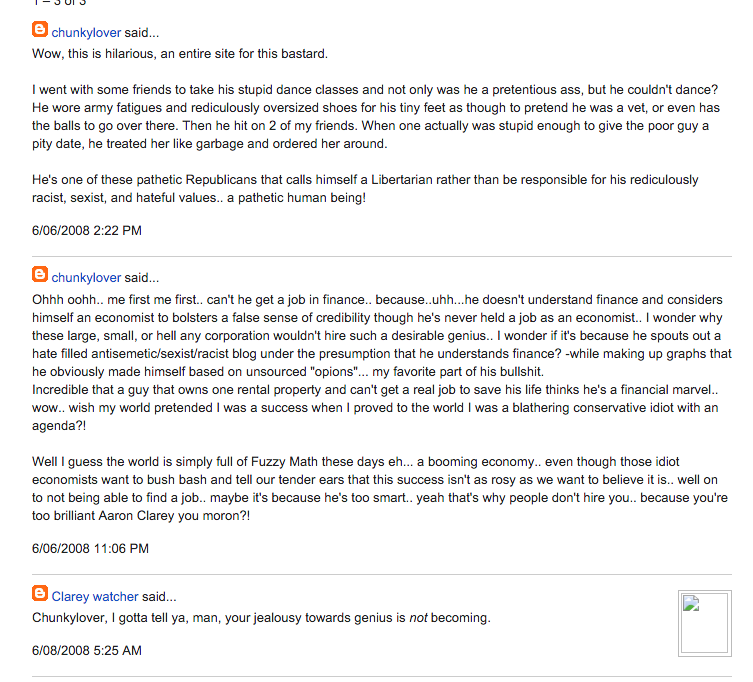Viewport: 753px width, 682px height.
Task: Click the italic word 'not' in last comment
Action: point(418,618)
